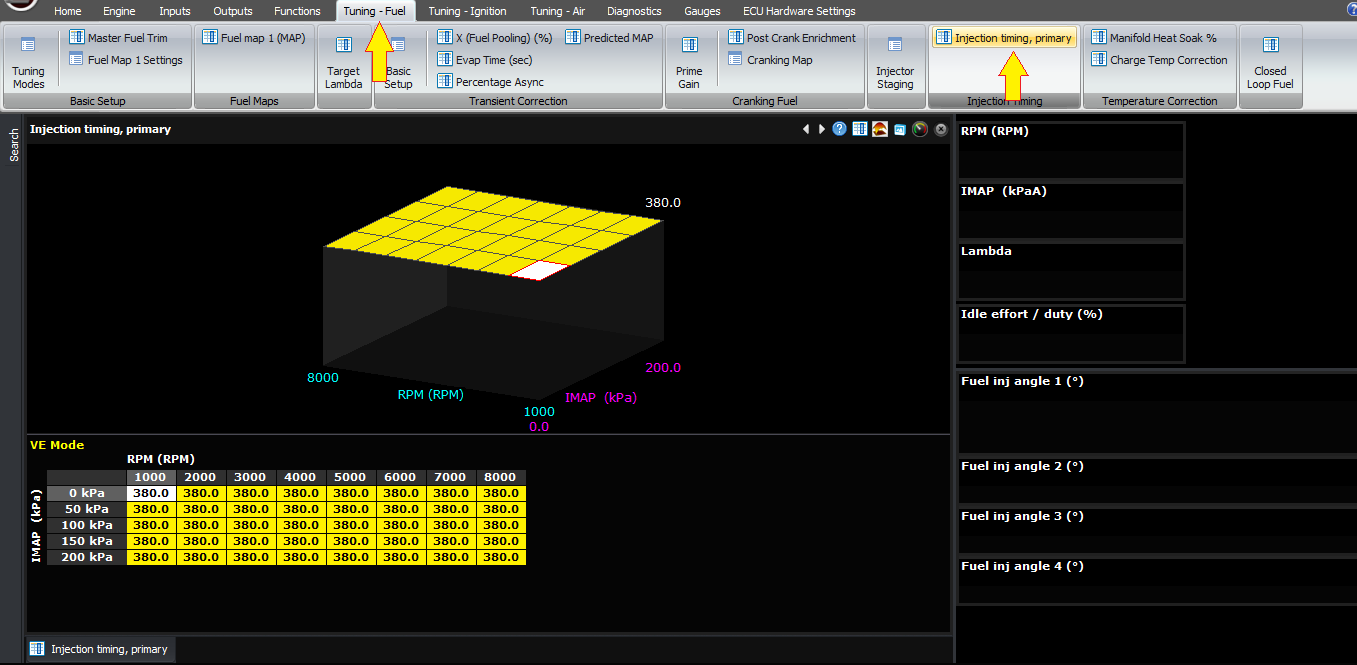This screenshot has height=665, width=1357.
Task: Open Master Fuel Trim
Action: tap(118, 37)
